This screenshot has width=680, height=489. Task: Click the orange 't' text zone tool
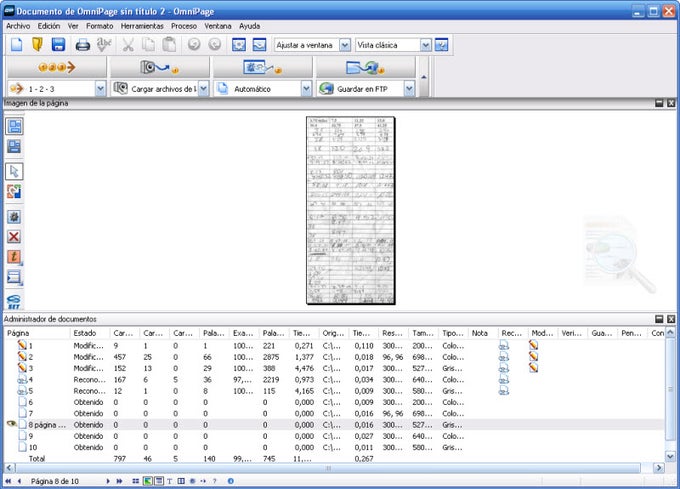pos(14,257)
